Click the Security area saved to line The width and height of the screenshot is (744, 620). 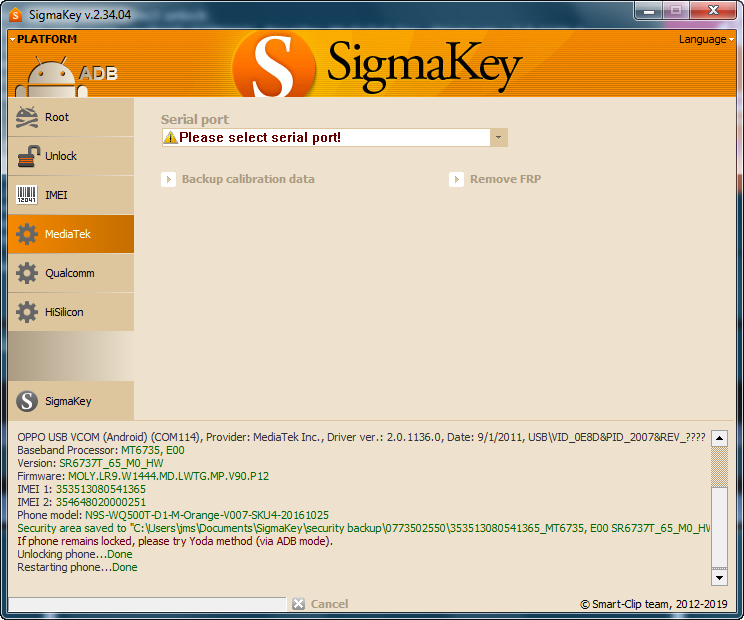[x=363, y=528]
